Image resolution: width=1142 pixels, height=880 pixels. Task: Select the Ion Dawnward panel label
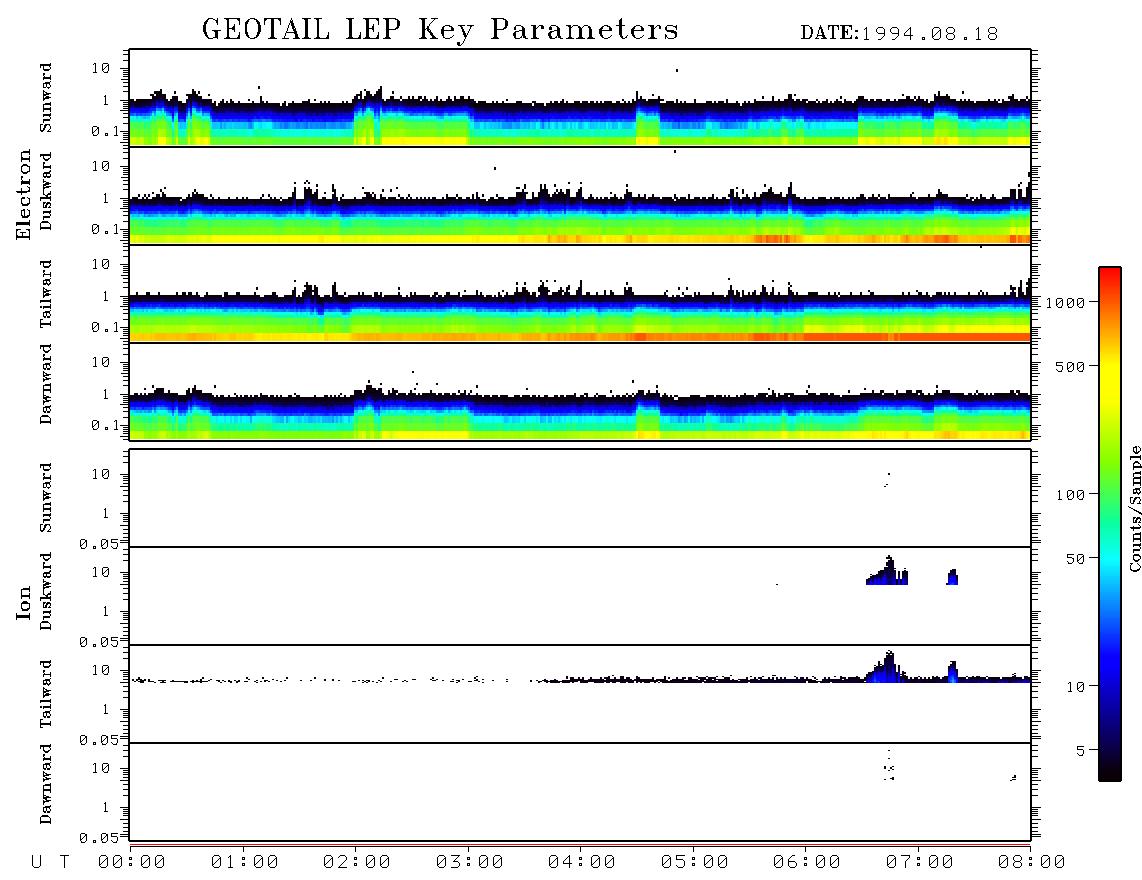(46, 784)
